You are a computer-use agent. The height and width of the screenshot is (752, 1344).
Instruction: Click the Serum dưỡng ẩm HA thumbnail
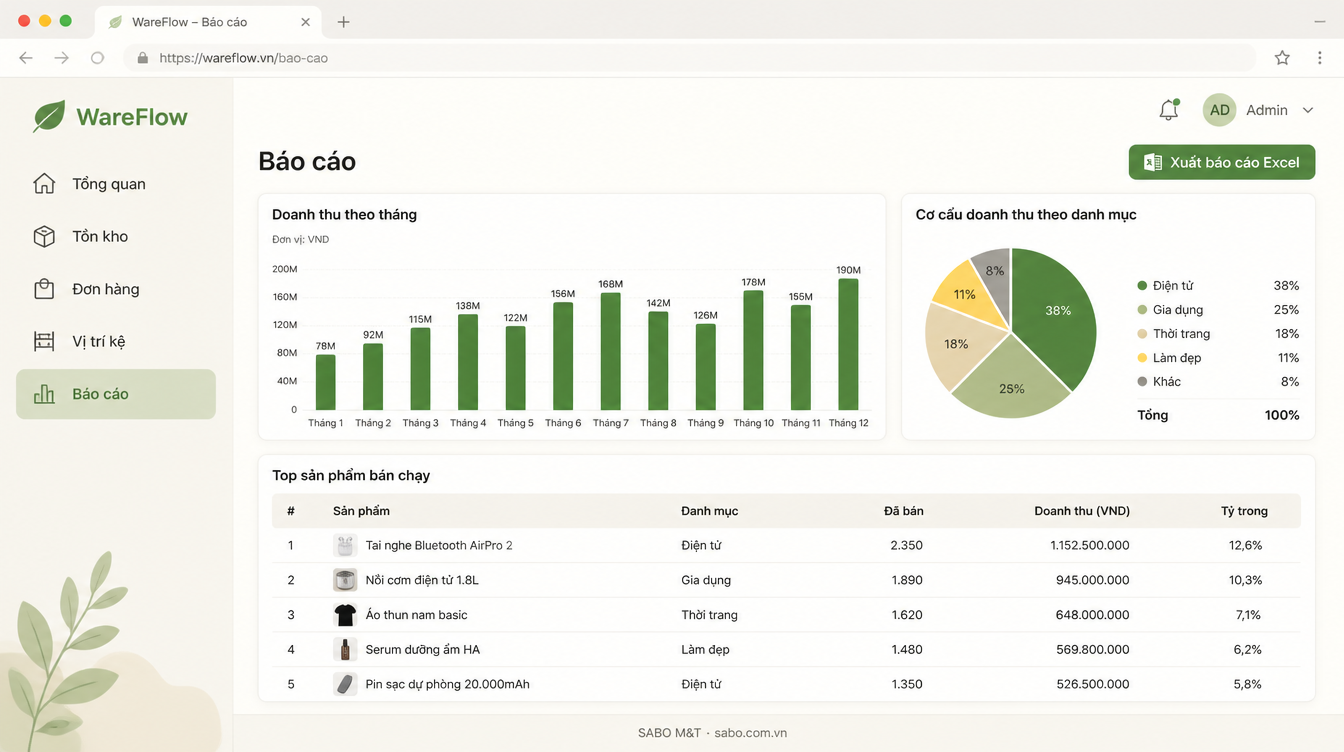coord(345,650)
